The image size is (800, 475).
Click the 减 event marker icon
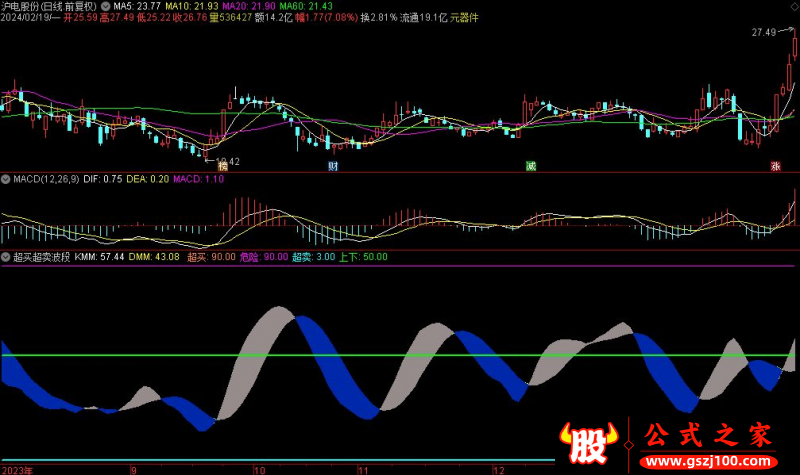(x=531, y=167)
